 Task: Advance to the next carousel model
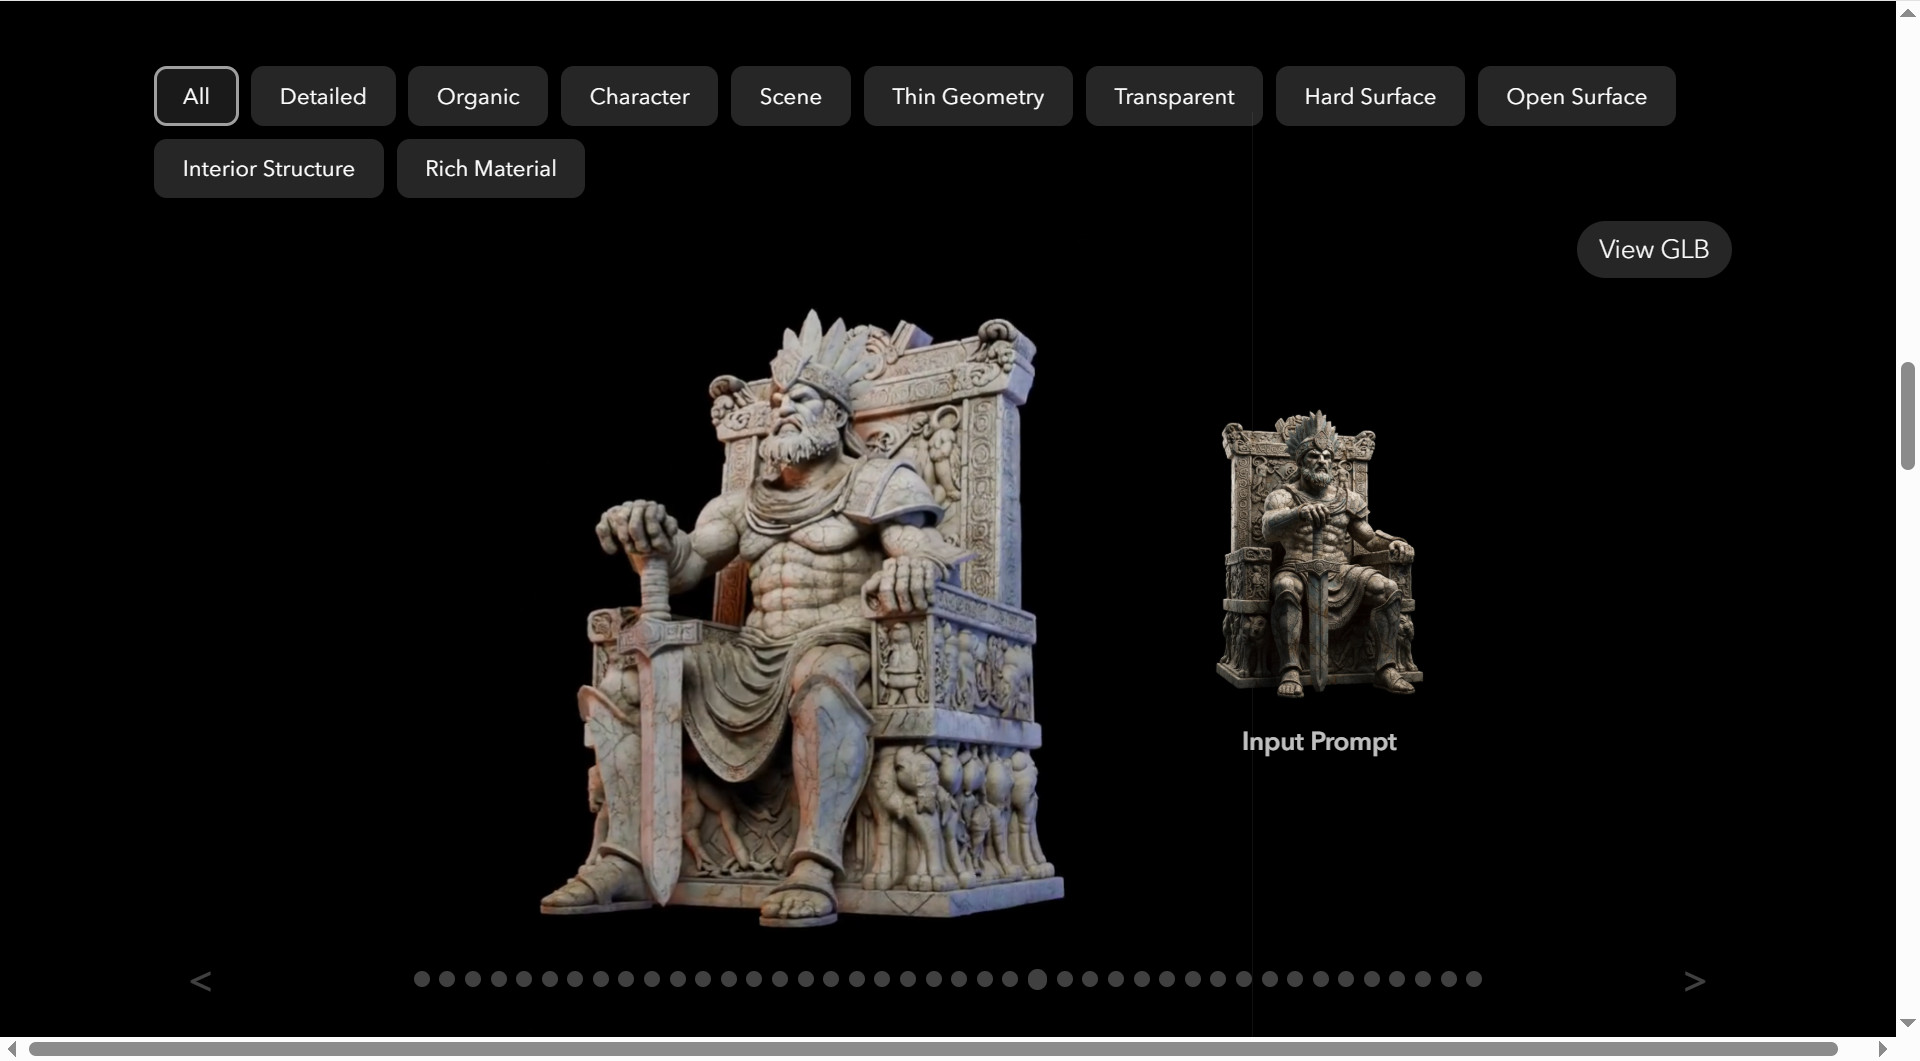(1693, 981)
